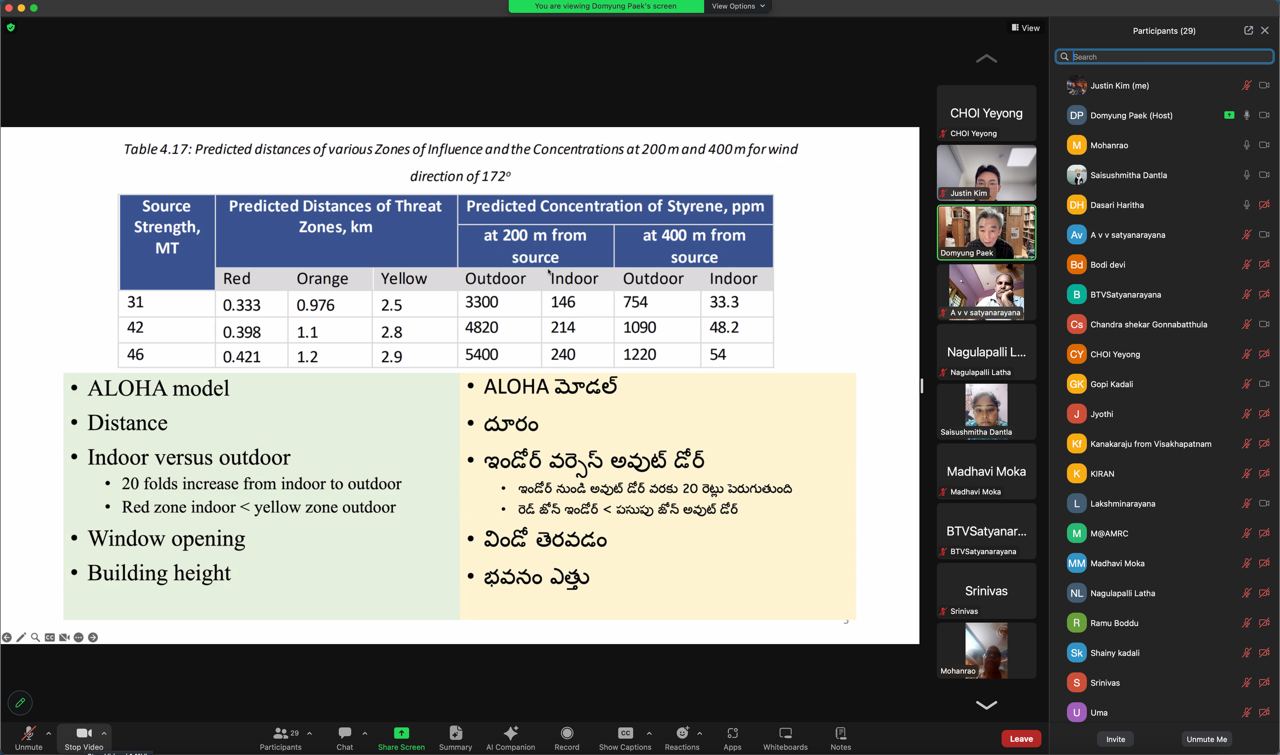
Task: Click Lakshminarayana in participants list
Action: (1164, 504)
